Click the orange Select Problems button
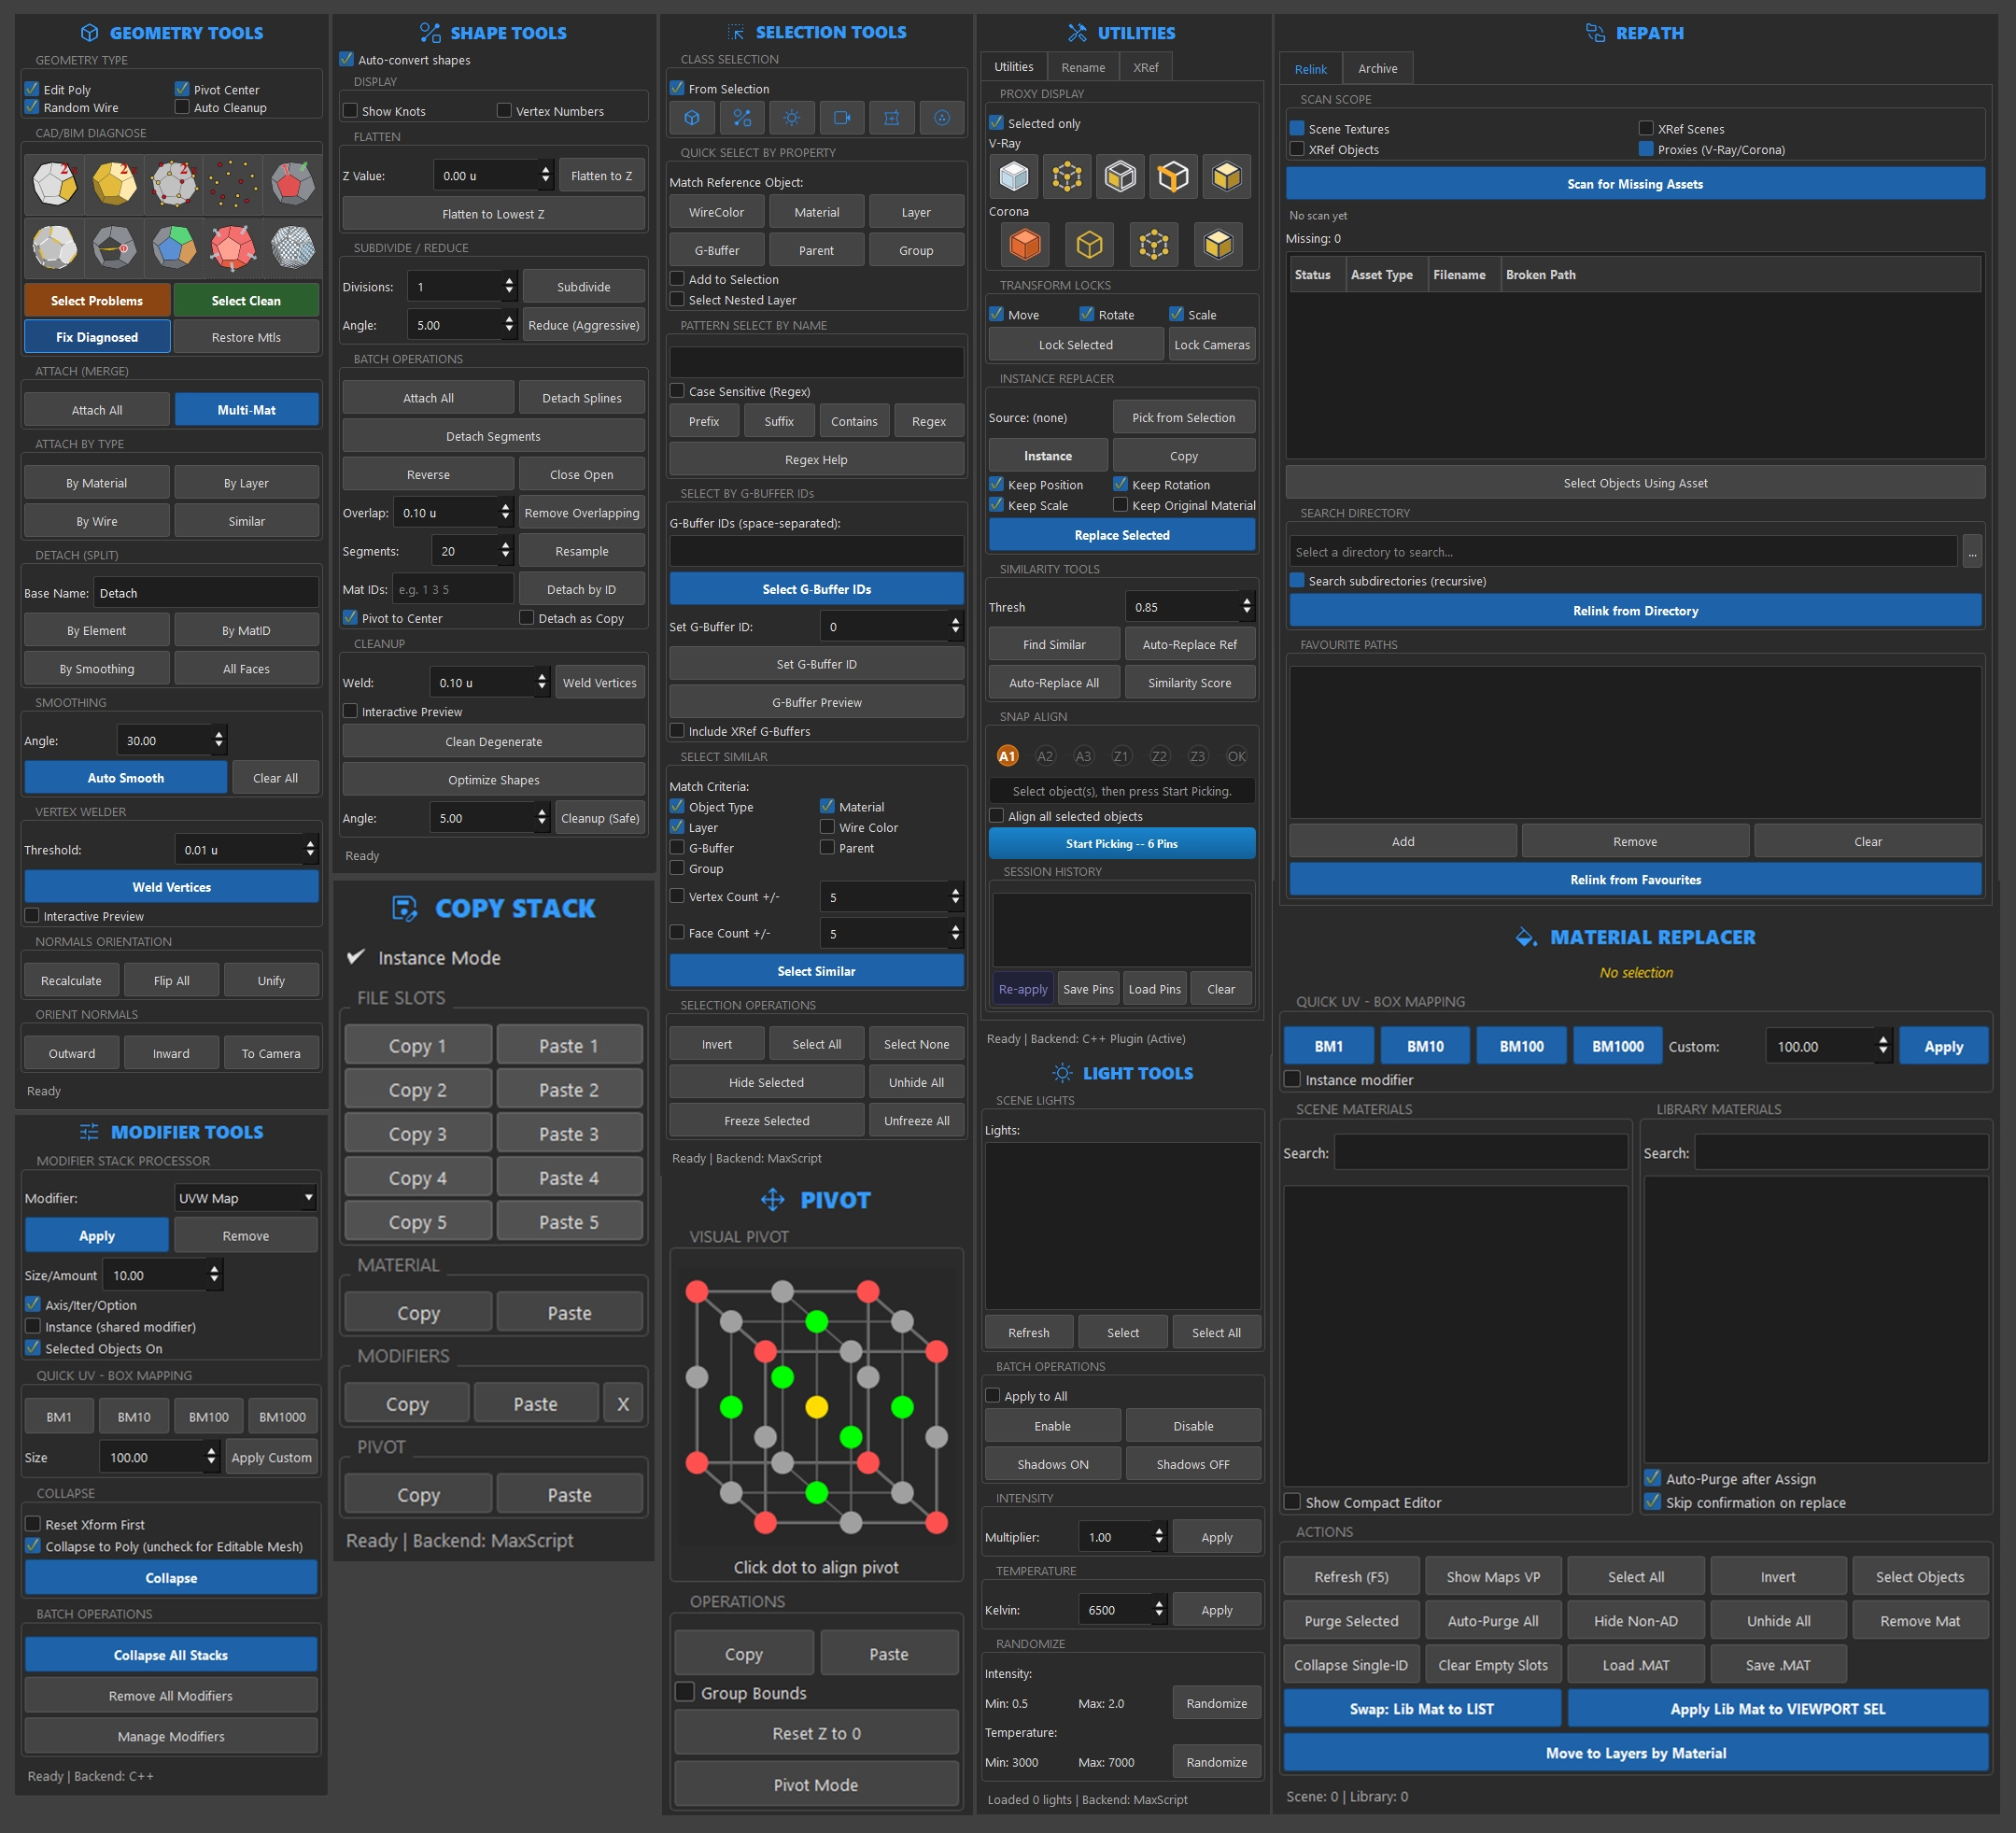 pyautogui.click(x=97, y=301)
